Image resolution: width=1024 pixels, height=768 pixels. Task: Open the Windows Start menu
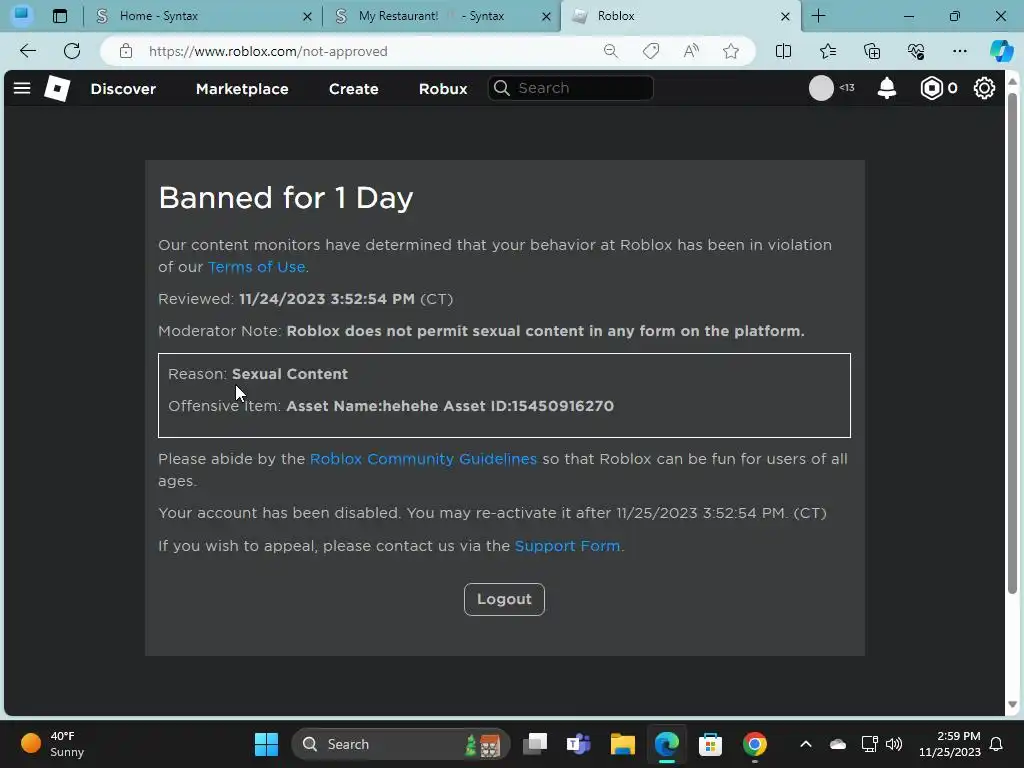pyautogui.click(x=266, y=744)
